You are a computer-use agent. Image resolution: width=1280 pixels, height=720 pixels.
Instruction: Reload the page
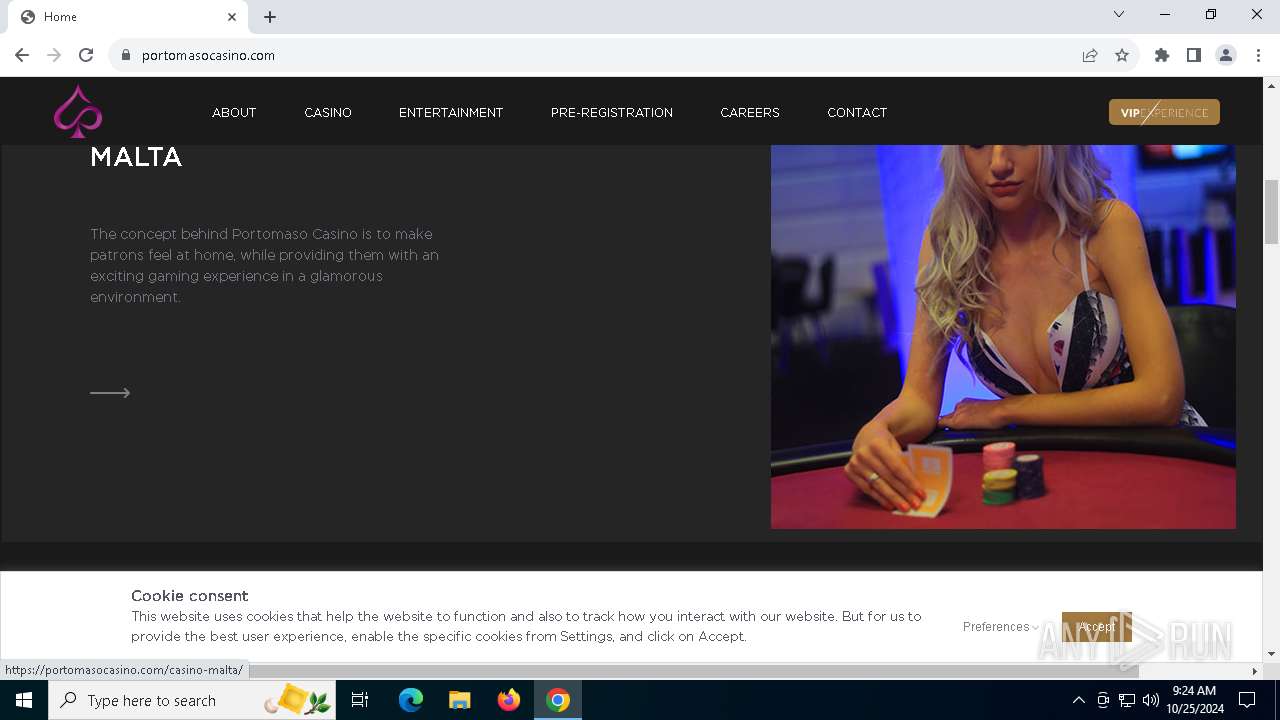click(86, 55)
